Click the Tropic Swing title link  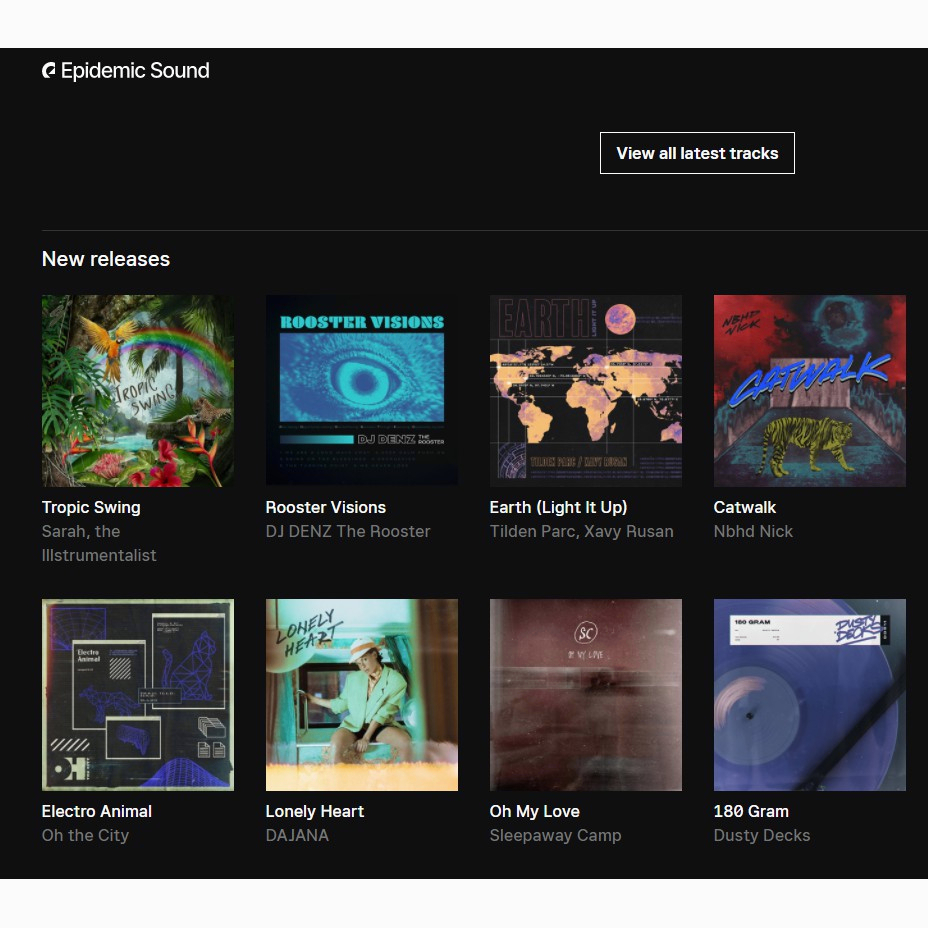click(x=91, y=508)
